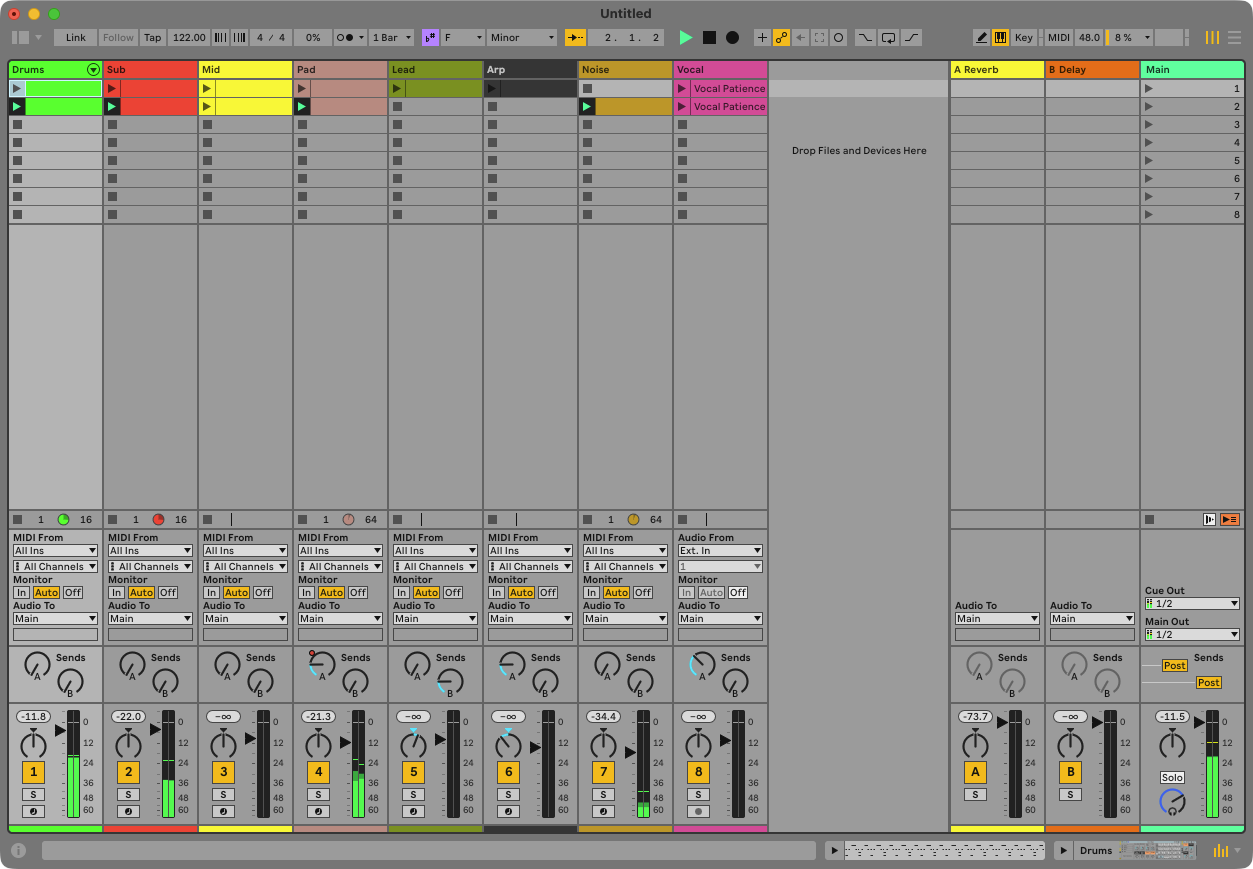Screen dimensions: 1253x869
Task: Click the Tap tempo button
Action: [152, 37]
